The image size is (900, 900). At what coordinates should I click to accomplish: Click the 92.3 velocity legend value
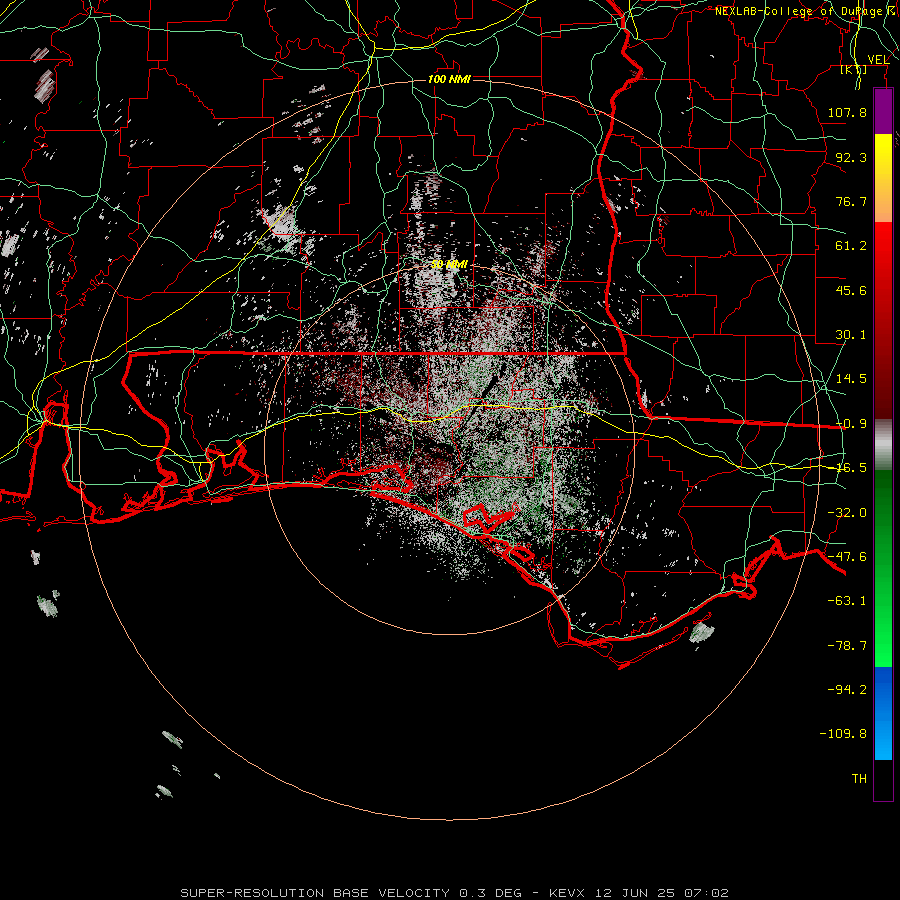click(x=851, y=157)
